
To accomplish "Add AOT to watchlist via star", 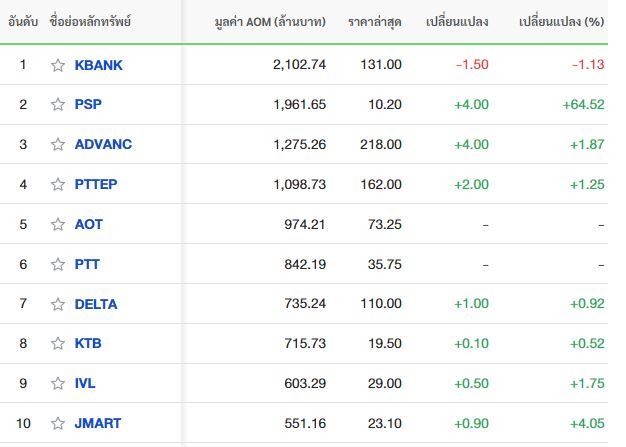I will pos(58,224).
